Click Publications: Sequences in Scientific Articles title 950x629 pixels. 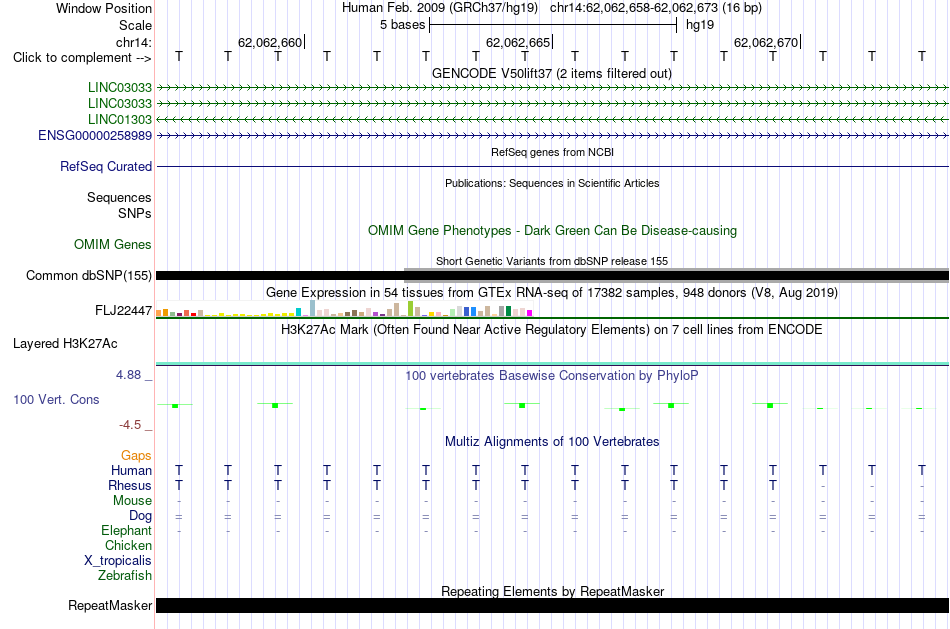[x=552, y=183]
